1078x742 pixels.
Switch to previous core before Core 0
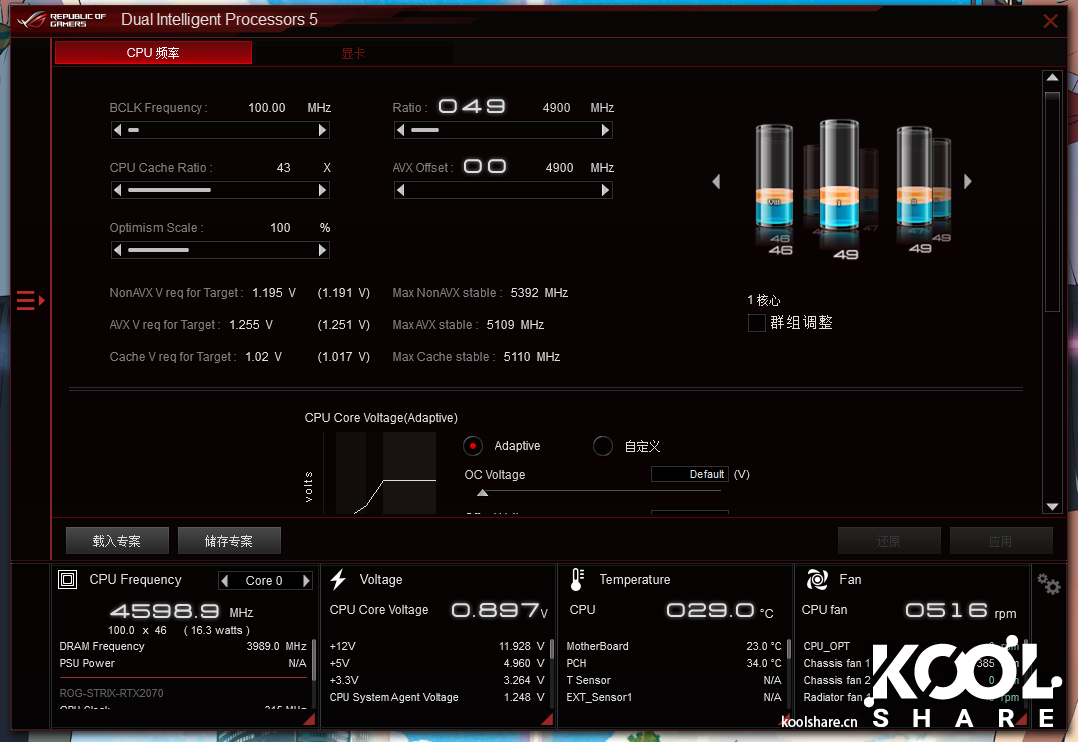(224, 581)
